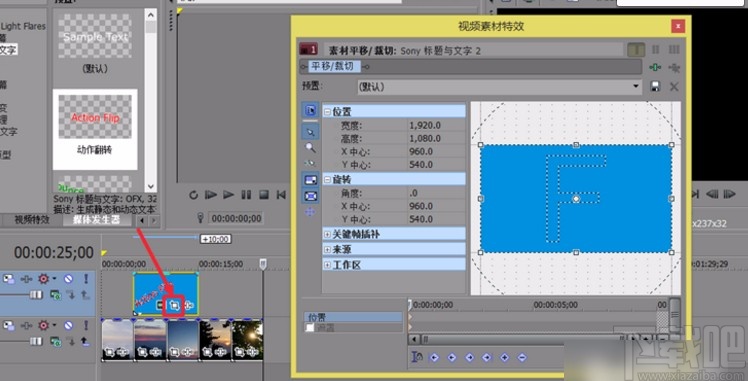The width and height of the screenshot is (748, 381).
Task: Open Event FX icon on the blue text event
Action: 189,305
